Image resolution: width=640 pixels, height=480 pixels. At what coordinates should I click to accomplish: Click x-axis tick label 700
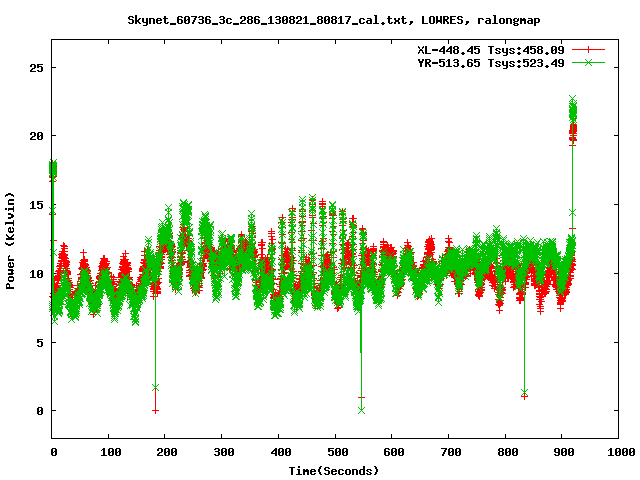pyautogui.click(x=451, y=452)
